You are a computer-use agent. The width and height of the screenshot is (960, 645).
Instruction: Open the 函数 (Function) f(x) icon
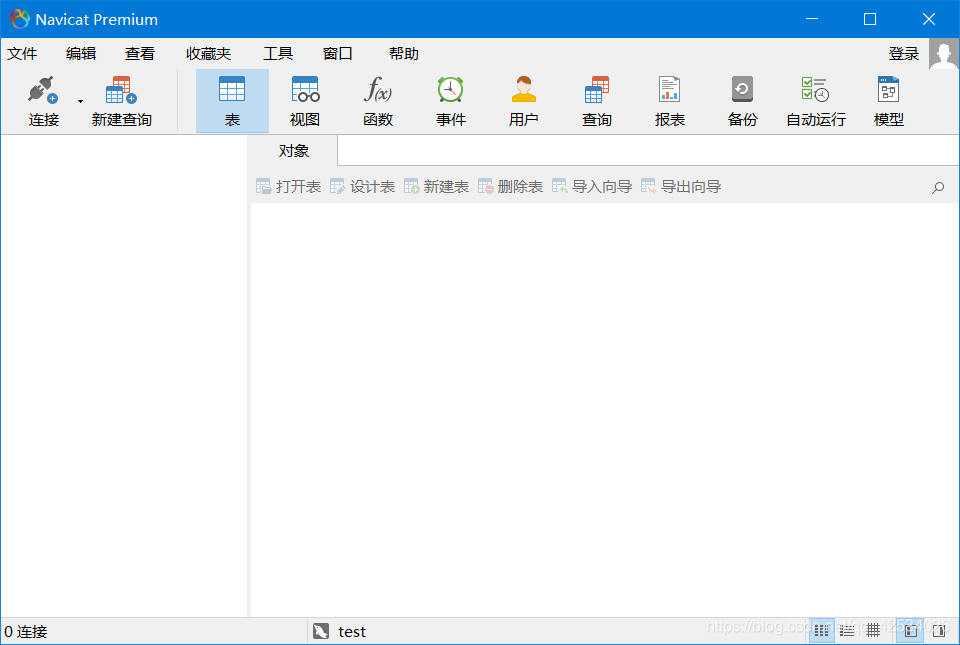(378, 90)
